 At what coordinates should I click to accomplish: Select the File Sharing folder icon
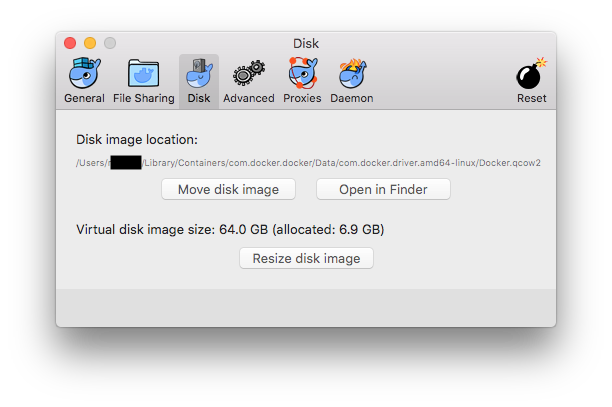143,73
